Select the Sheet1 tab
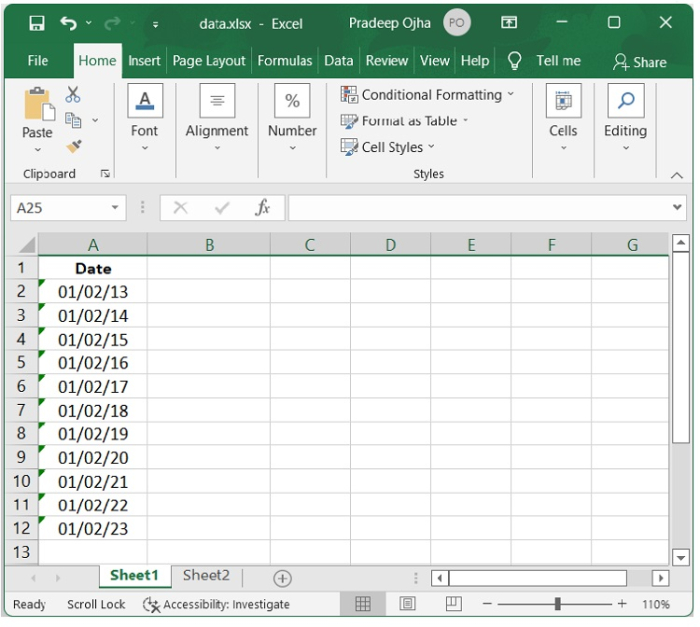Viewport: 700px width, 627px height. tap(134, 576)
